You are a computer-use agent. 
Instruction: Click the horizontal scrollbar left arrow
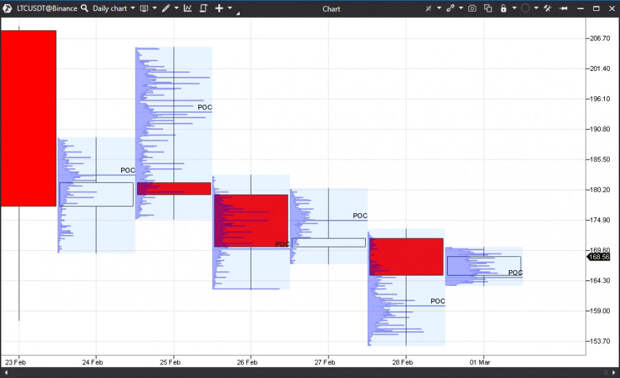pos(6,372)
